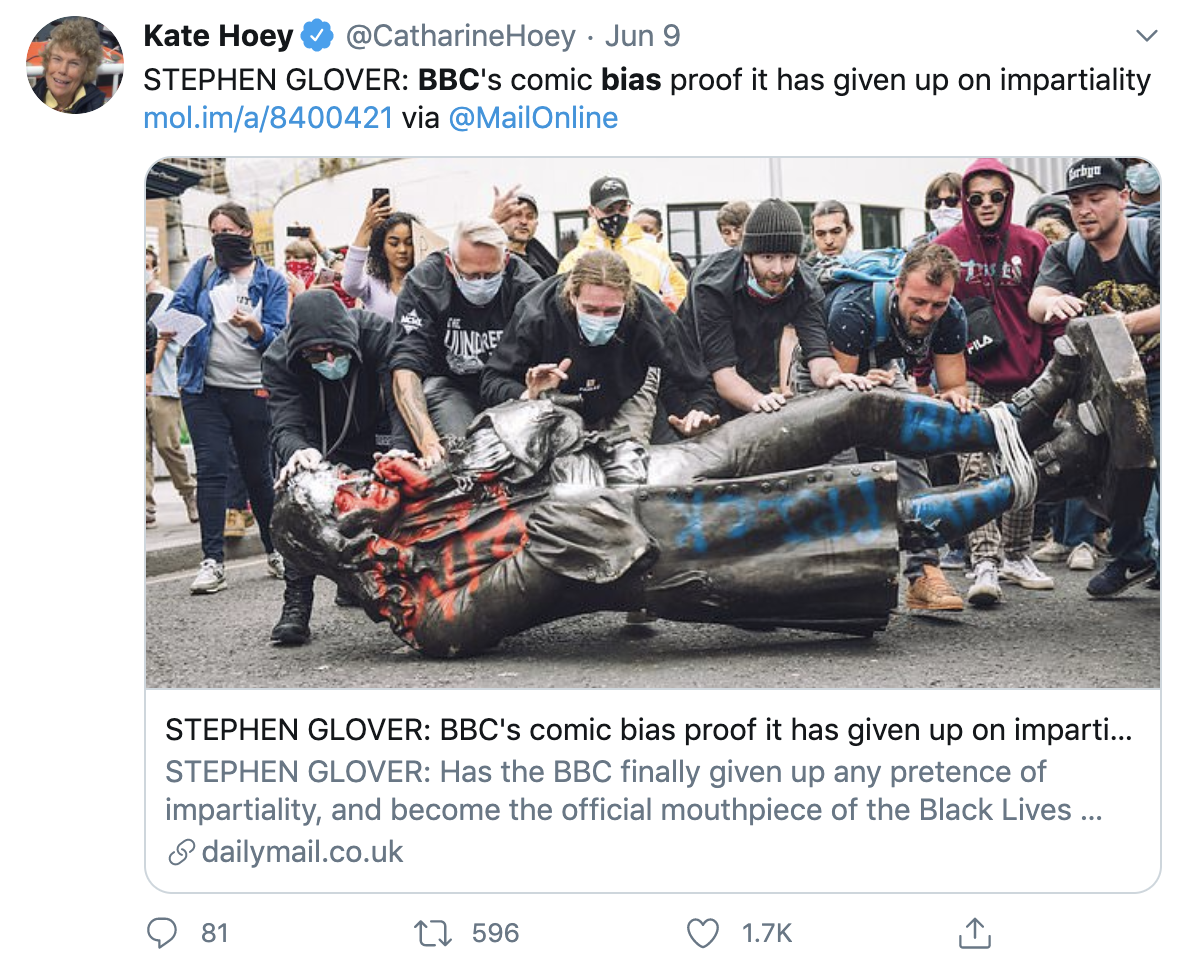Like the tweet with the heart icon
The width and height of the screenshot is (1192, 970).
[x=703, y=933]
